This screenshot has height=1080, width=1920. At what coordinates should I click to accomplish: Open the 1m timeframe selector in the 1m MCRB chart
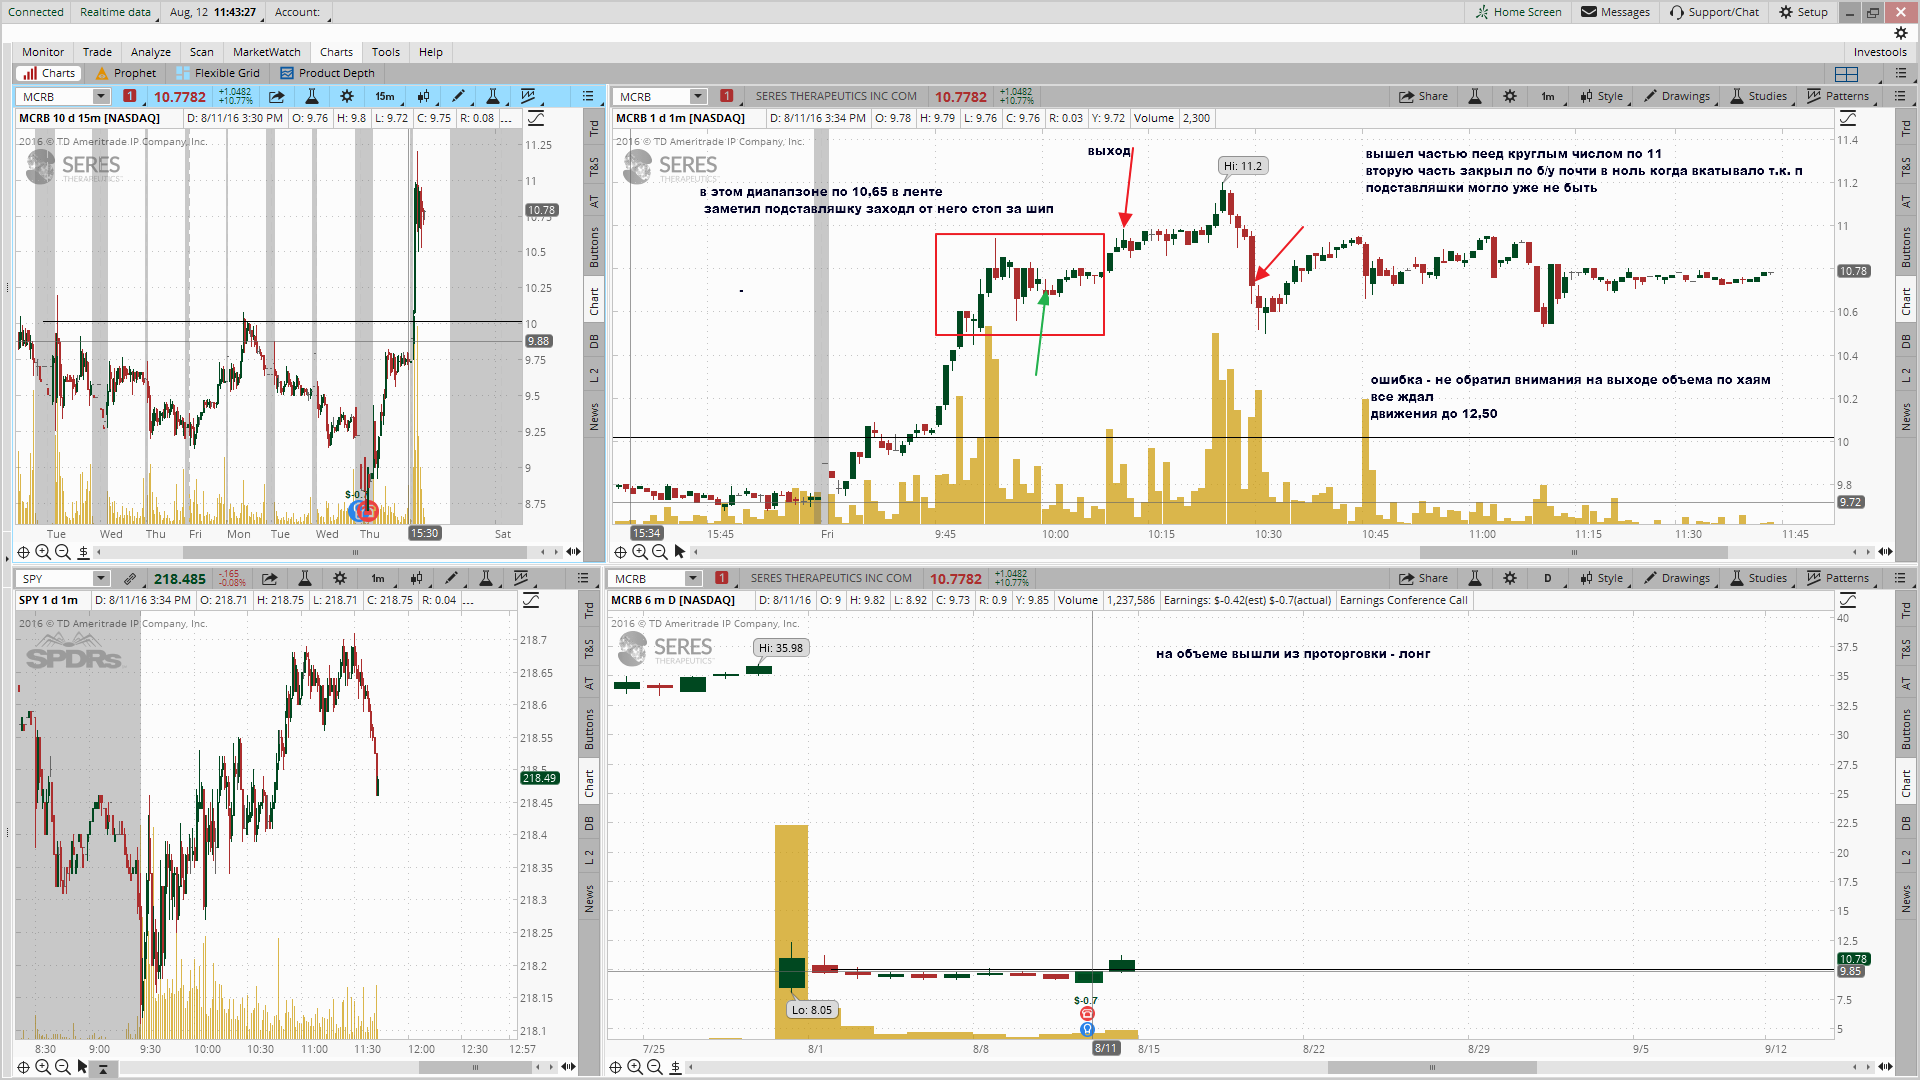pos(1549,97)
